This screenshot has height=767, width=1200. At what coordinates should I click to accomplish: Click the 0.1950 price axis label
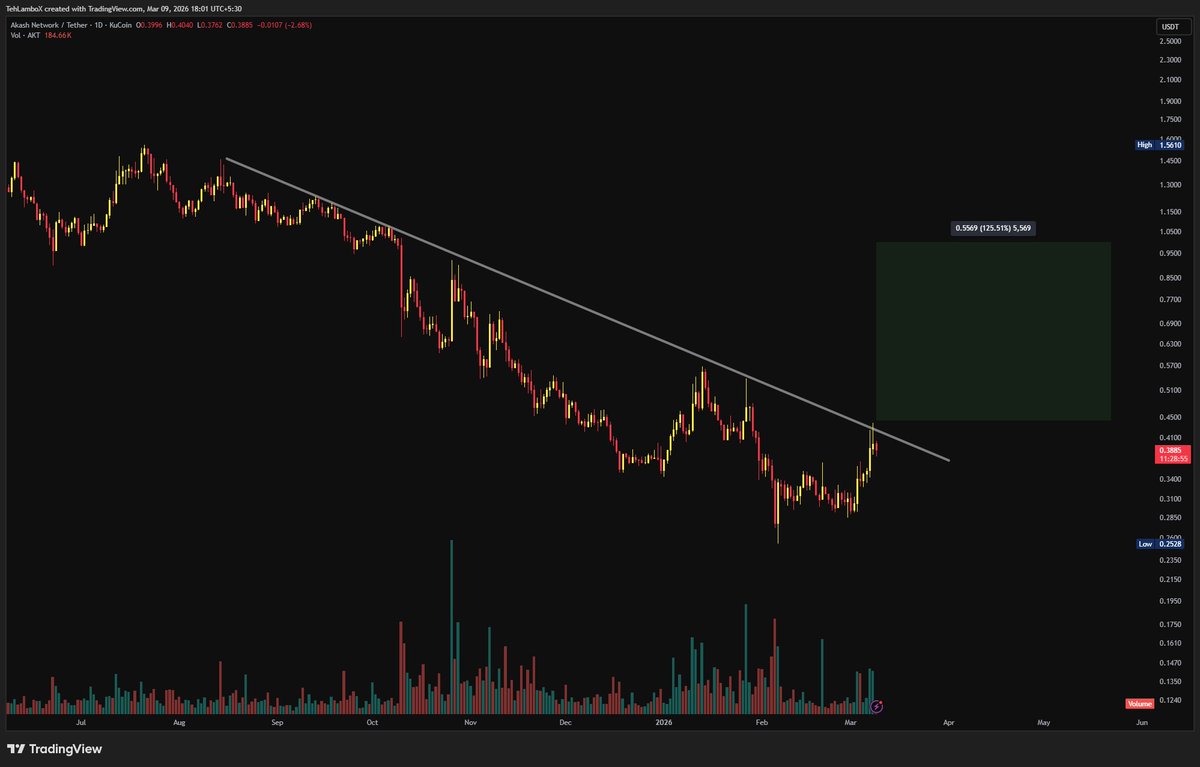[1168, 602]
